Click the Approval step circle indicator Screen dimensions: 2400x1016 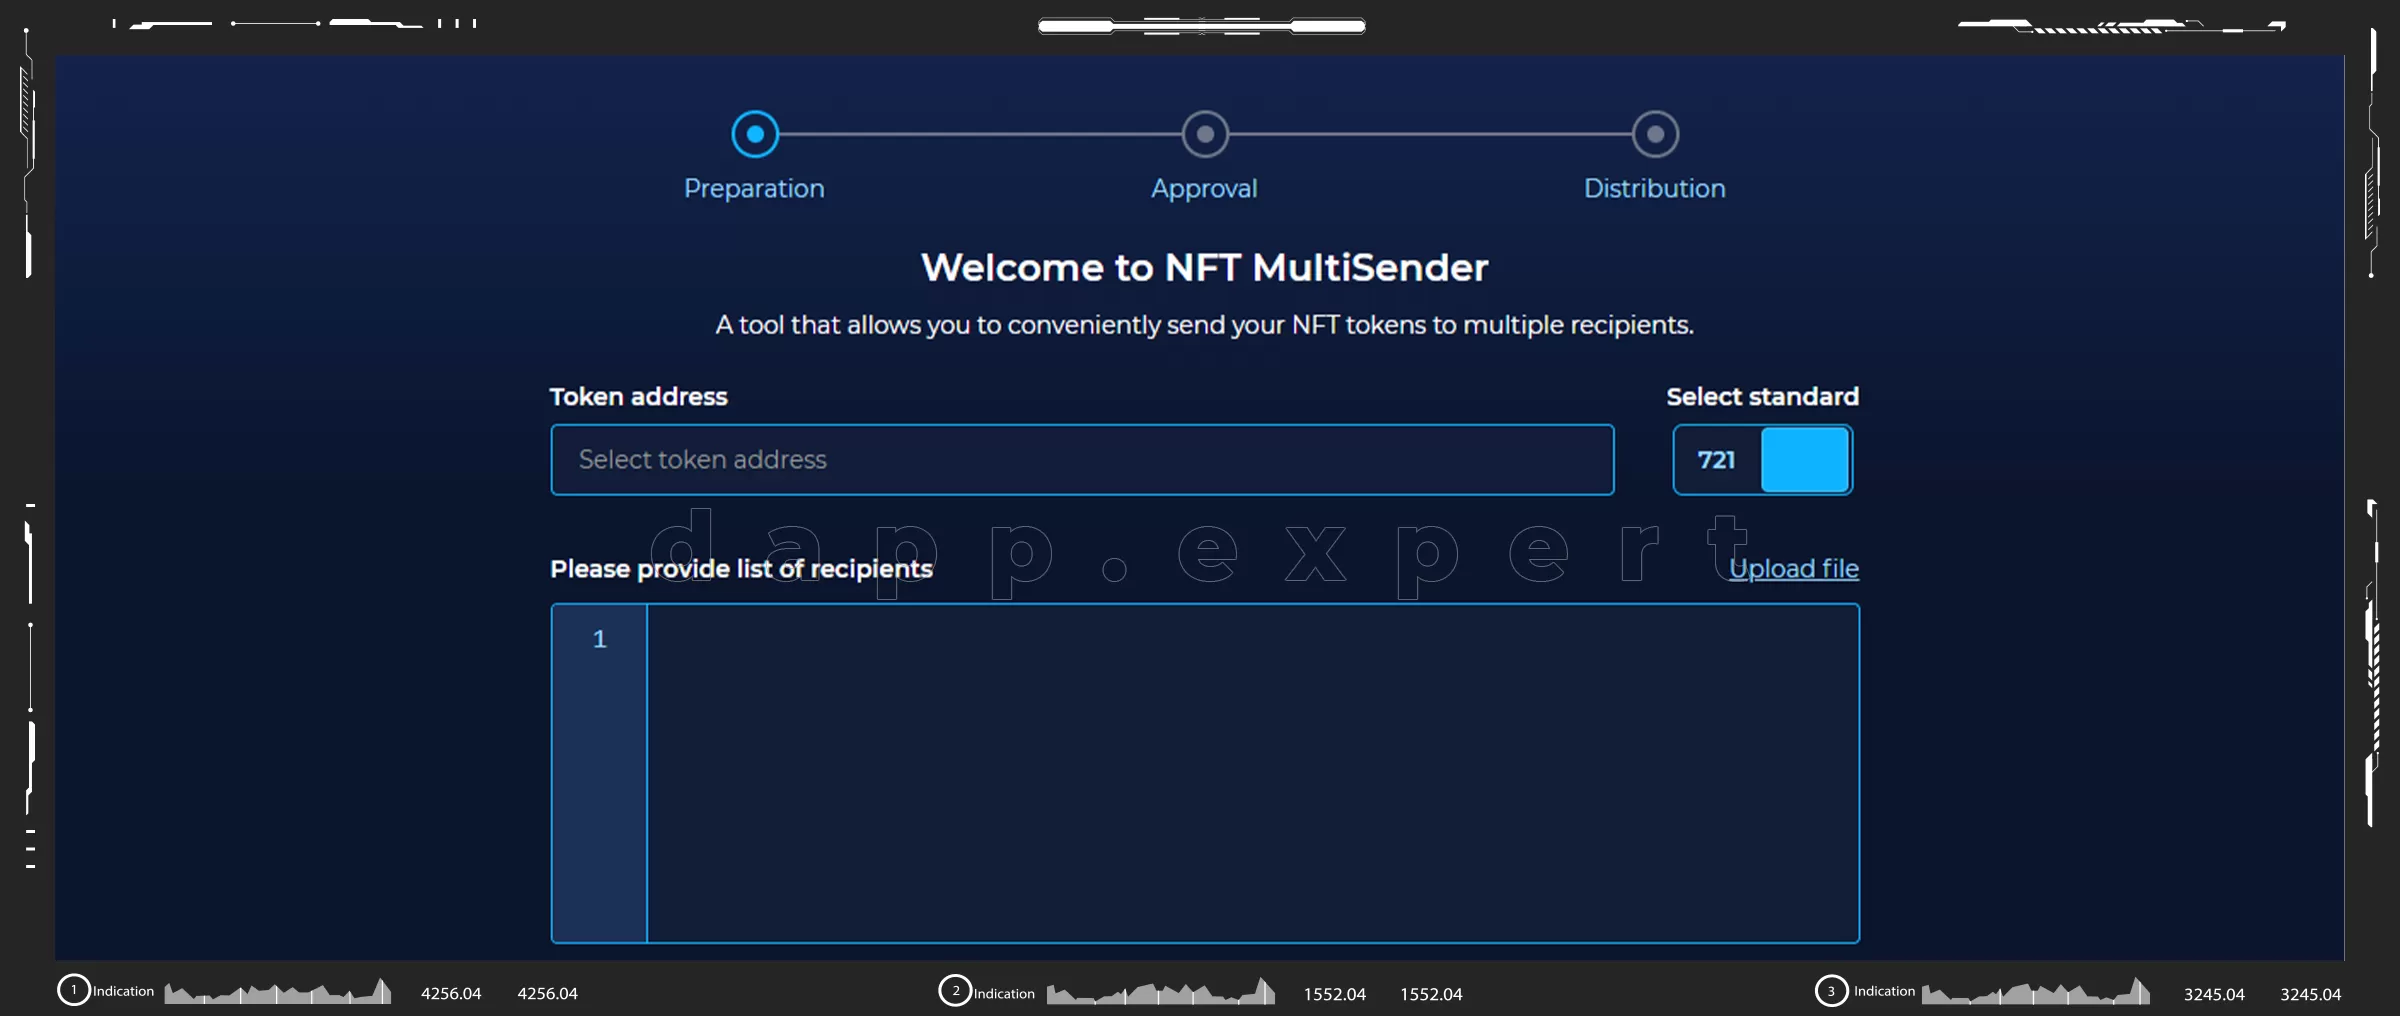1205,134
